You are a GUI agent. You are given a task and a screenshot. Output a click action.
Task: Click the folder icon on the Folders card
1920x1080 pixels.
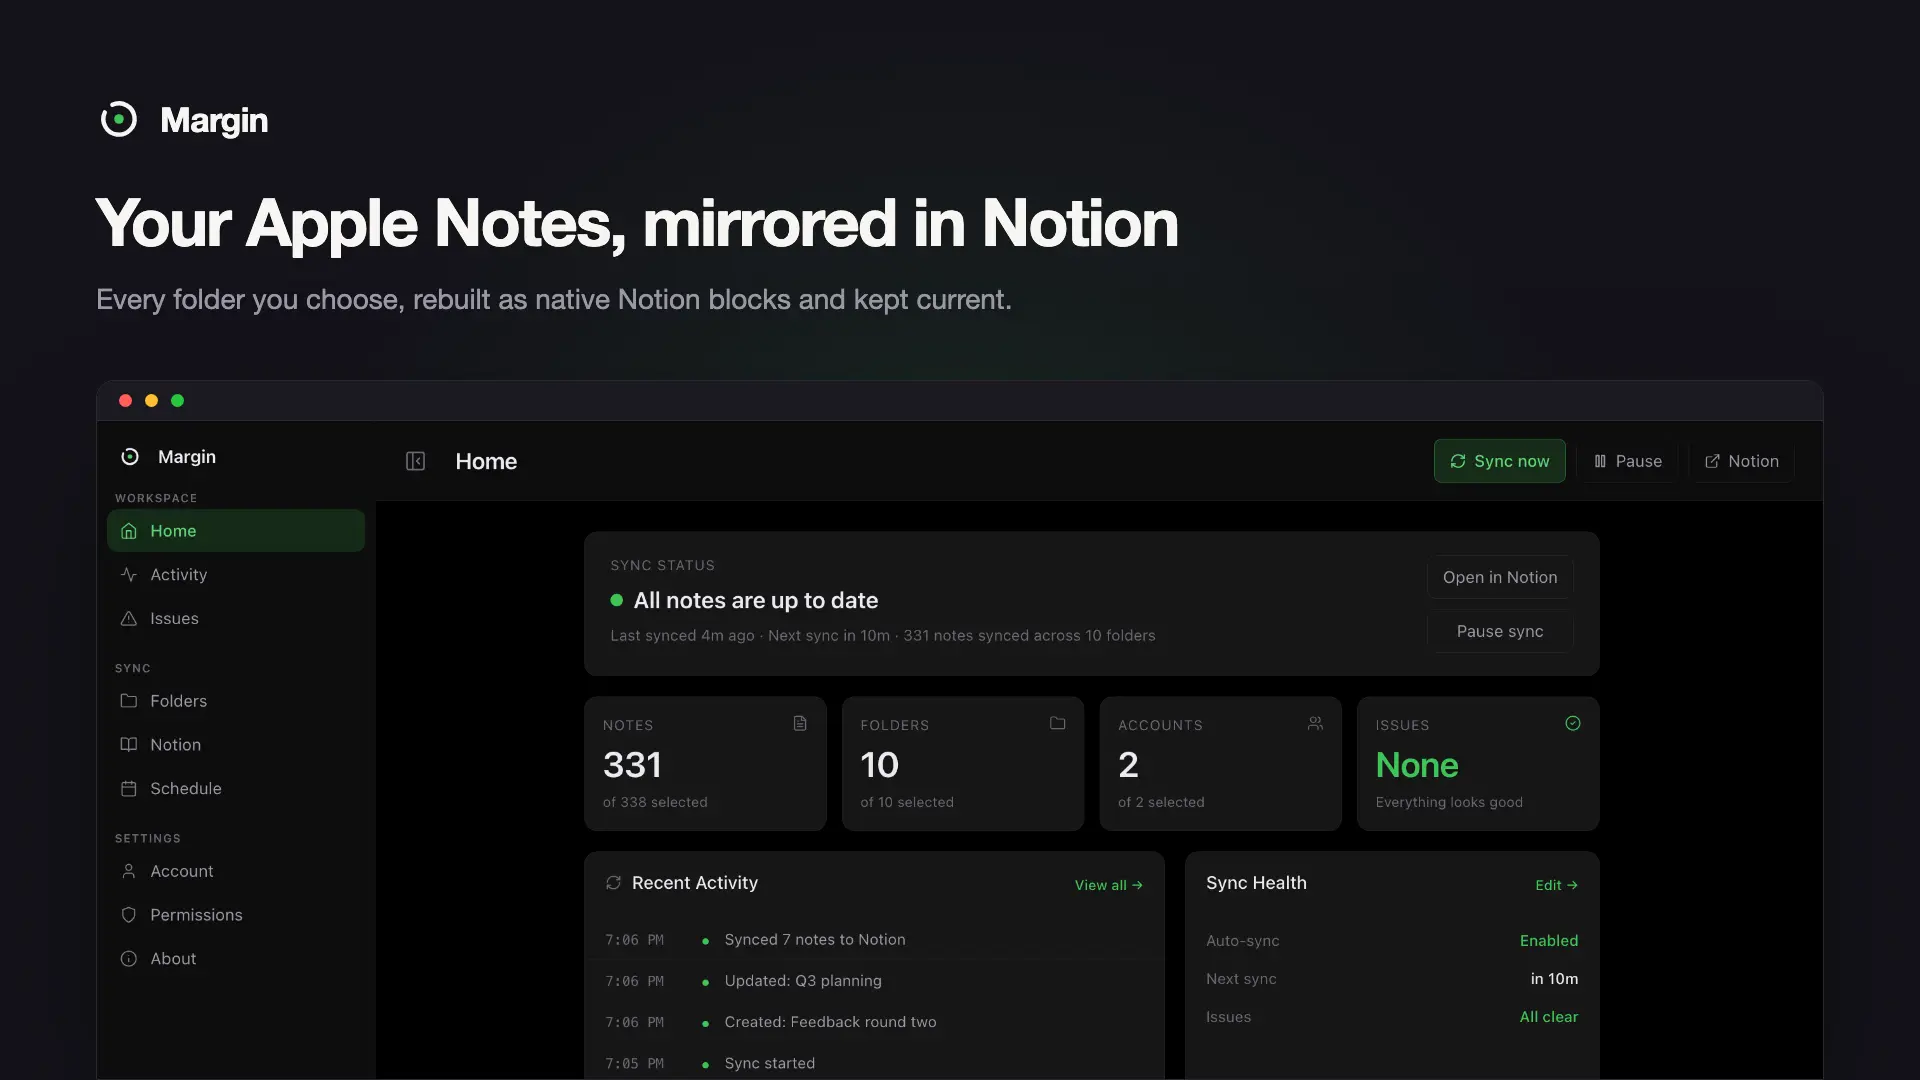tap(1057, 723)
